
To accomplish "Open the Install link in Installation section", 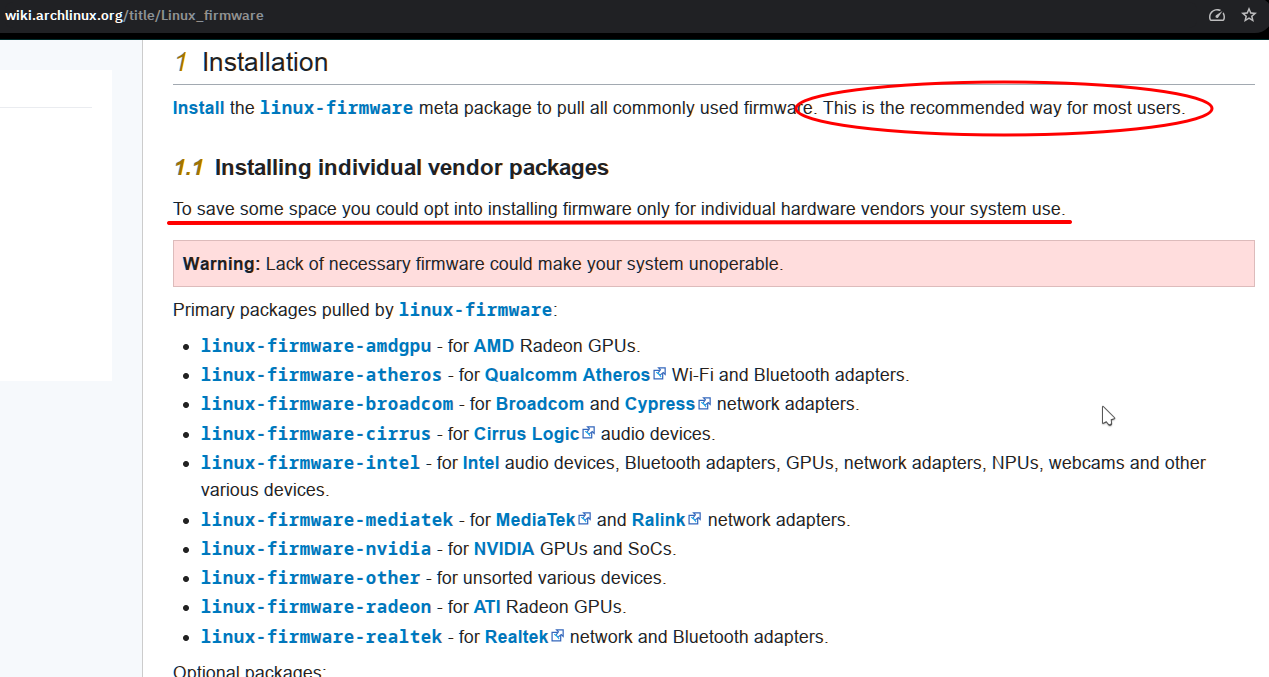I will [198, 108].
